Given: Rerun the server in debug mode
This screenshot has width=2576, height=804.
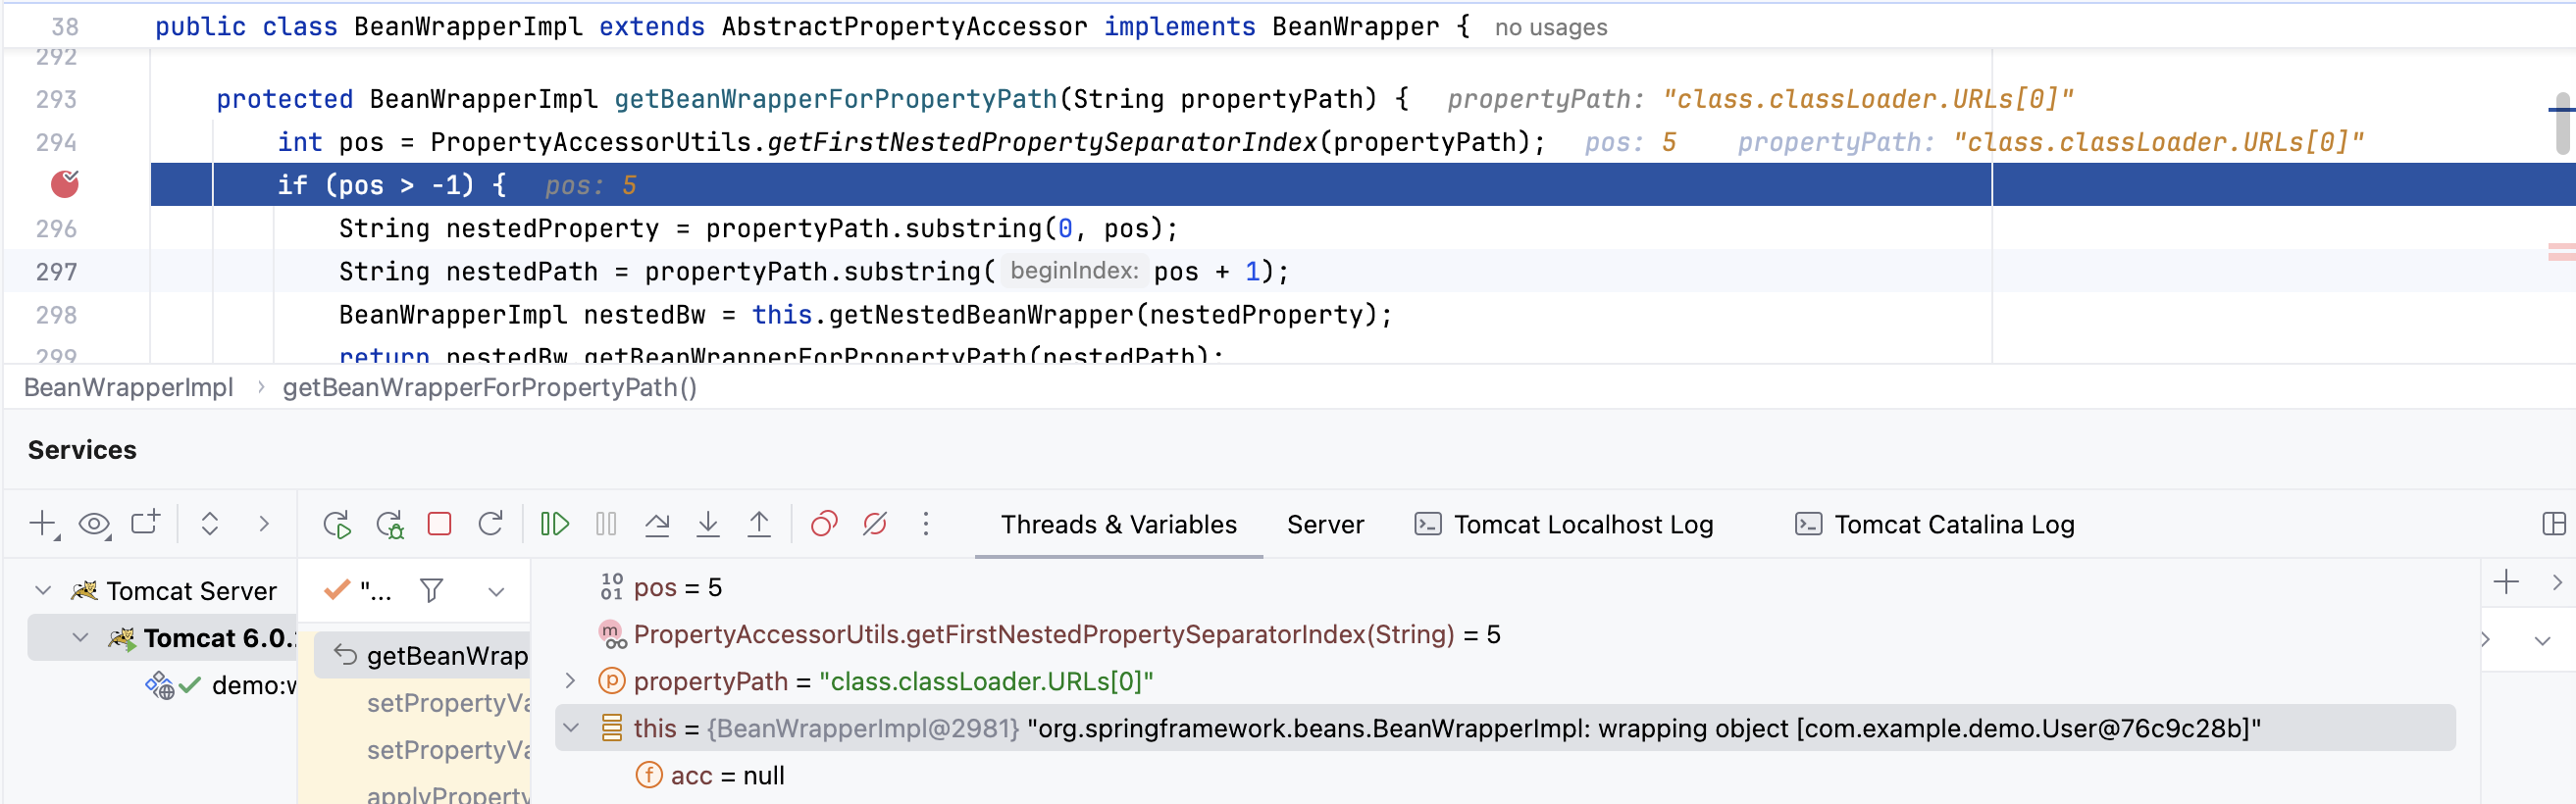Looking at the screenshot, I should pyautogui.click(x=389, y=524).
